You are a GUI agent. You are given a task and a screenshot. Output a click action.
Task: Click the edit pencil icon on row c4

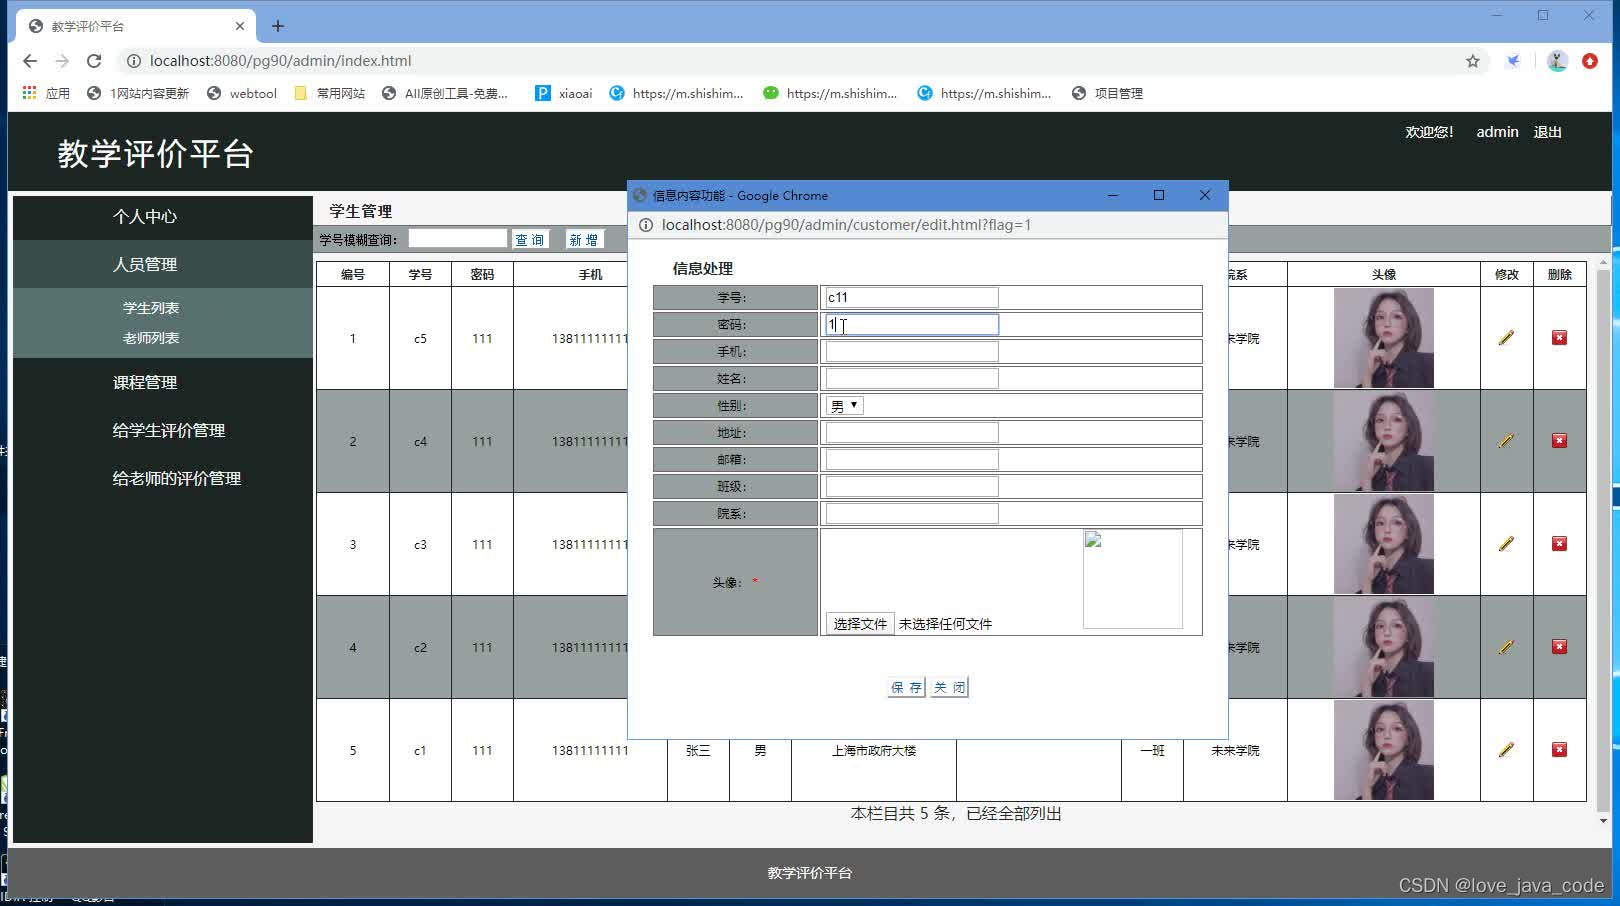1505,440
